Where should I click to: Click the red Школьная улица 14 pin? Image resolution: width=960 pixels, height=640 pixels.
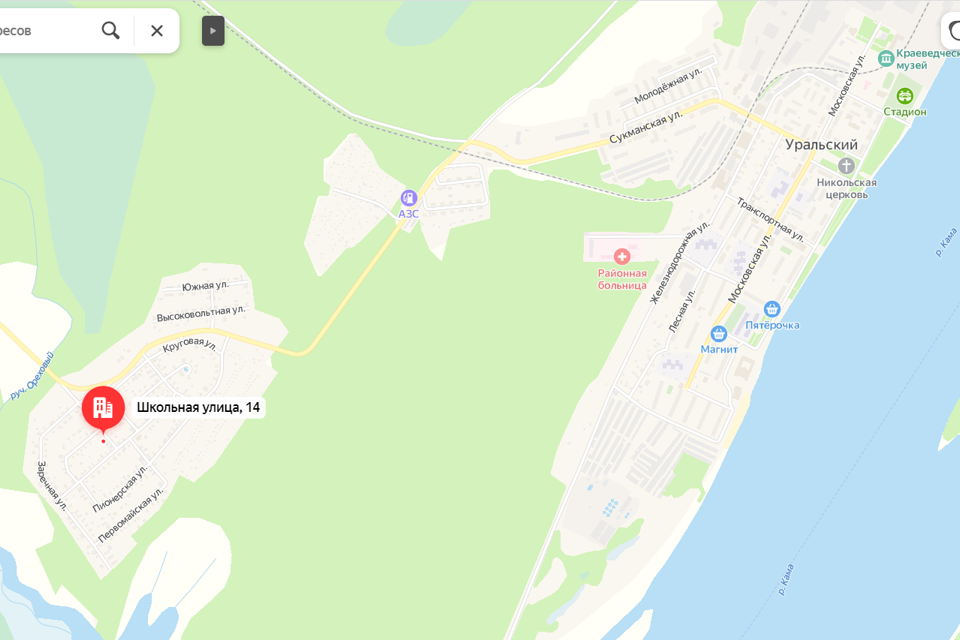click(x=103, y=408)
